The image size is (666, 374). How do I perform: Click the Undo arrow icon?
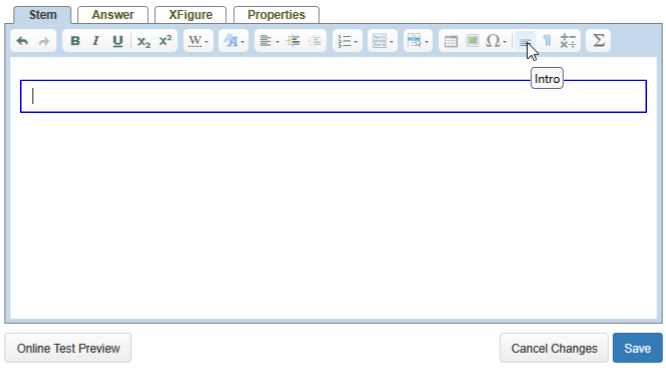click(x=22, y=41)
